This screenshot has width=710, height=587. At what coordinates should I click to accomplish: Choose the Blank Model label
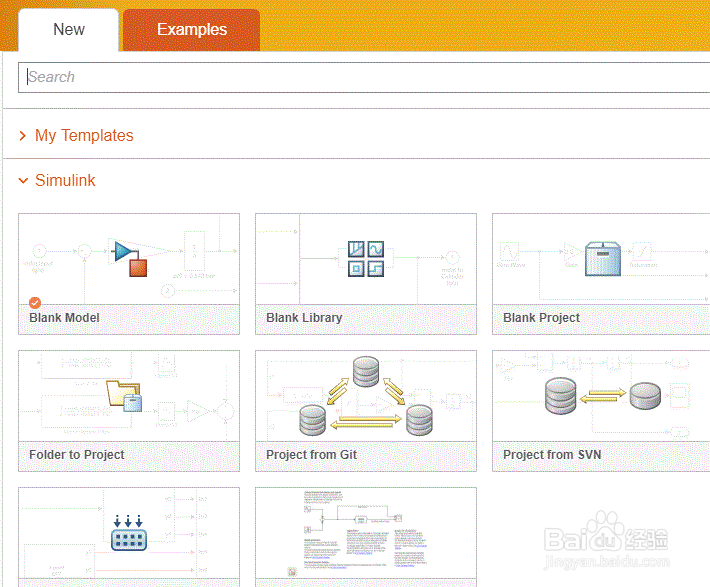[x=64, y=318]
